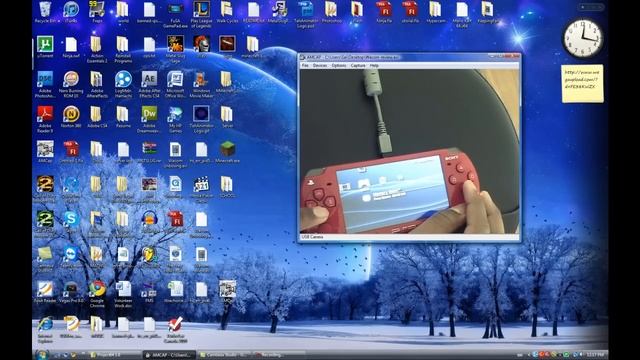Select the iTunes desktop shortcut
The image size is (640, 360).
pos(71,12)
